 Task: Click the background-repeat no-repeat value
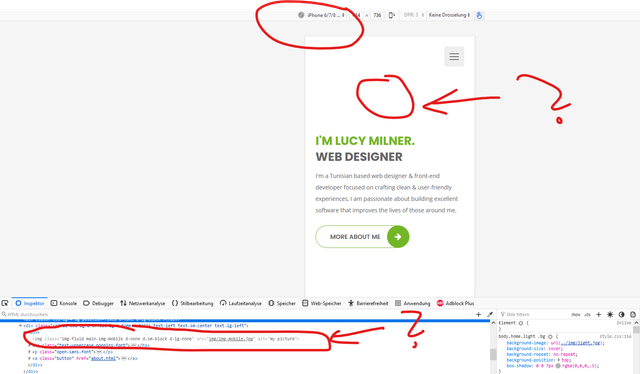[x=564, y=354]
